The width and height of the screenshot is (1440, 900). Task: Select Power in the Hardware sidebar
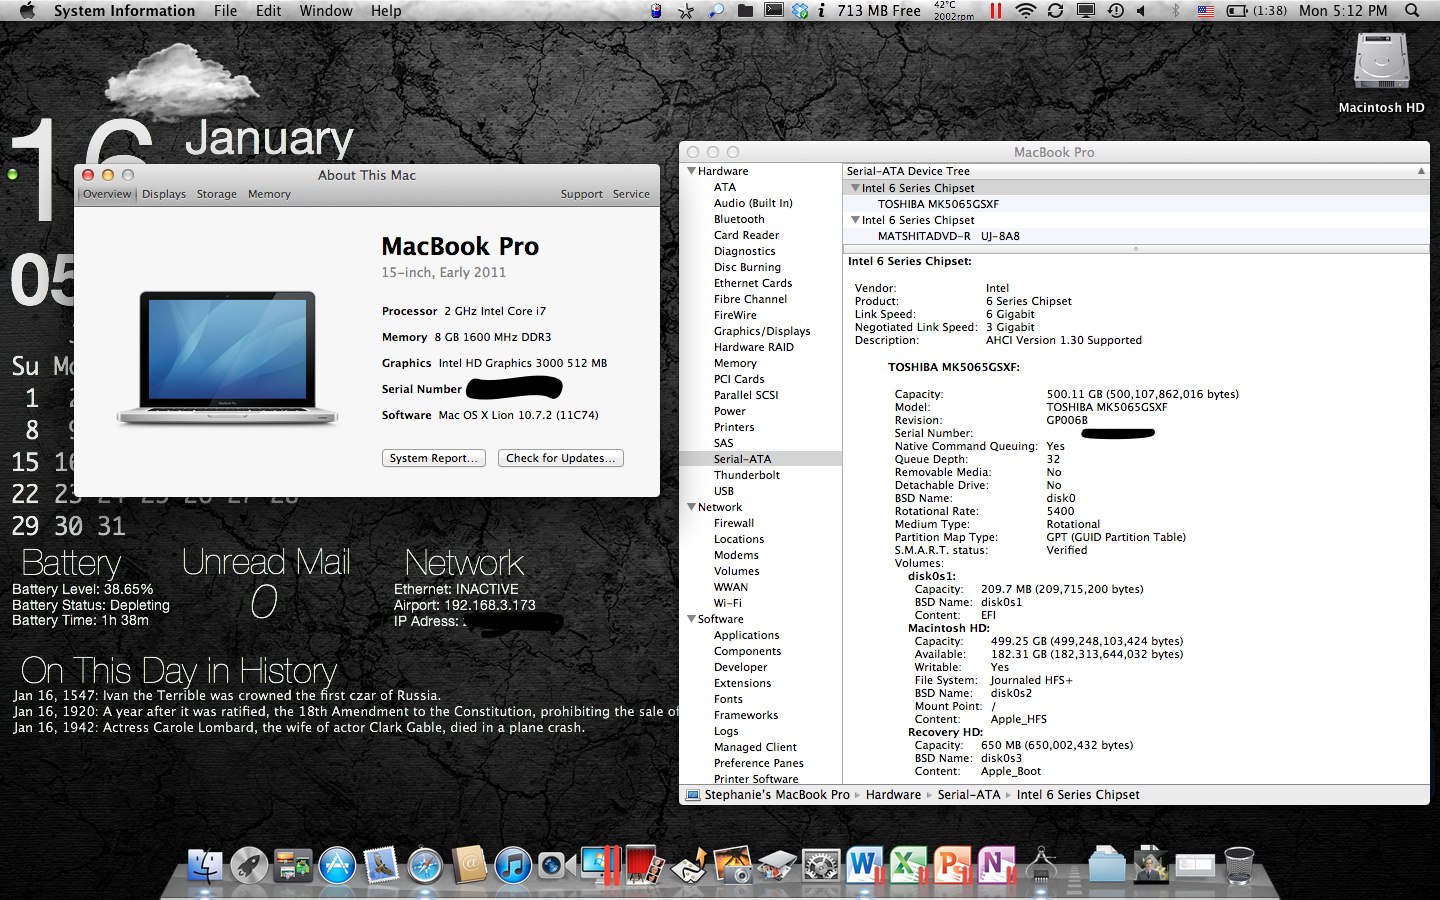[730, 411]
